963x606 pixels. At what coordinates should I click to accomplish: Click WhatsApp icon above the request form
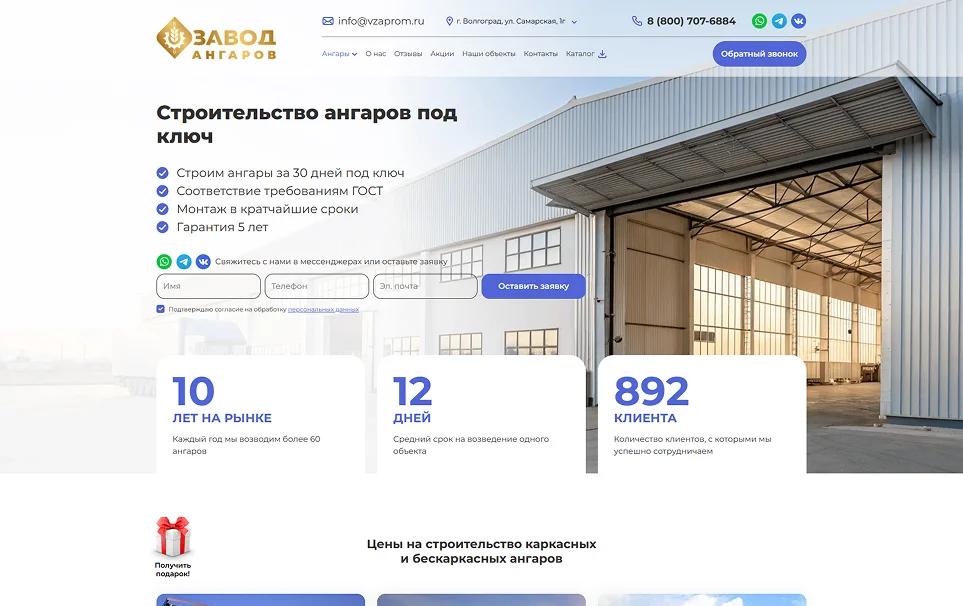click(x=164, y=261)
